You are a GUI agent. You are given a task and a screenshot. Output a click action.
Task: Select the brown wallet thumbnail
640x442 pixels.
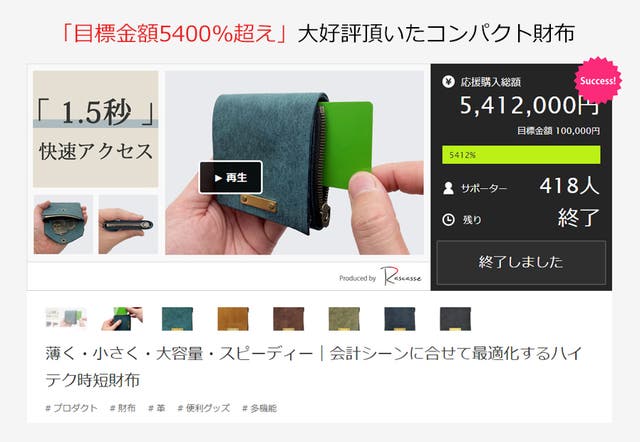(x=289, y=318)
